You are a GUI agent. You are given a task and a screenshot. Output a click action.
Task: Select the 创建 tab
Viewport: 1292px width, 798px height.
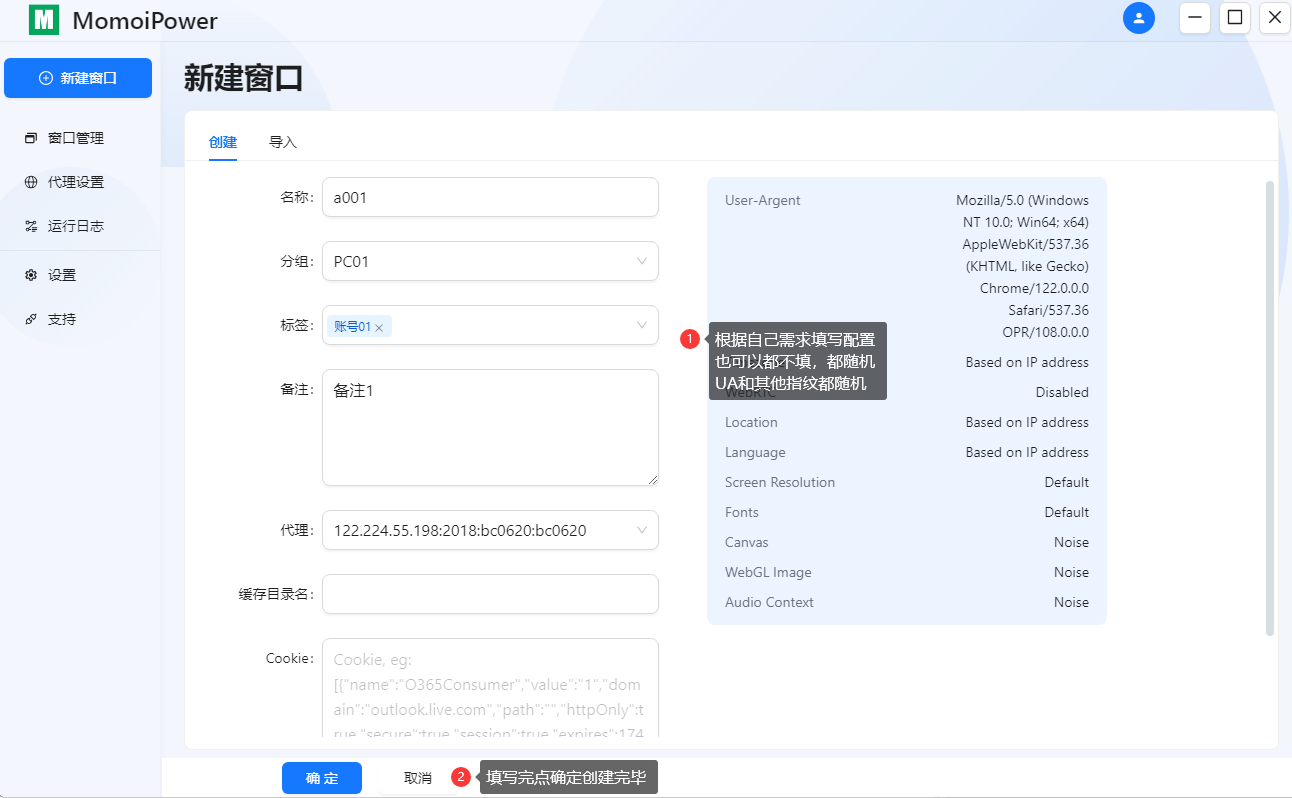pos(222,142)
